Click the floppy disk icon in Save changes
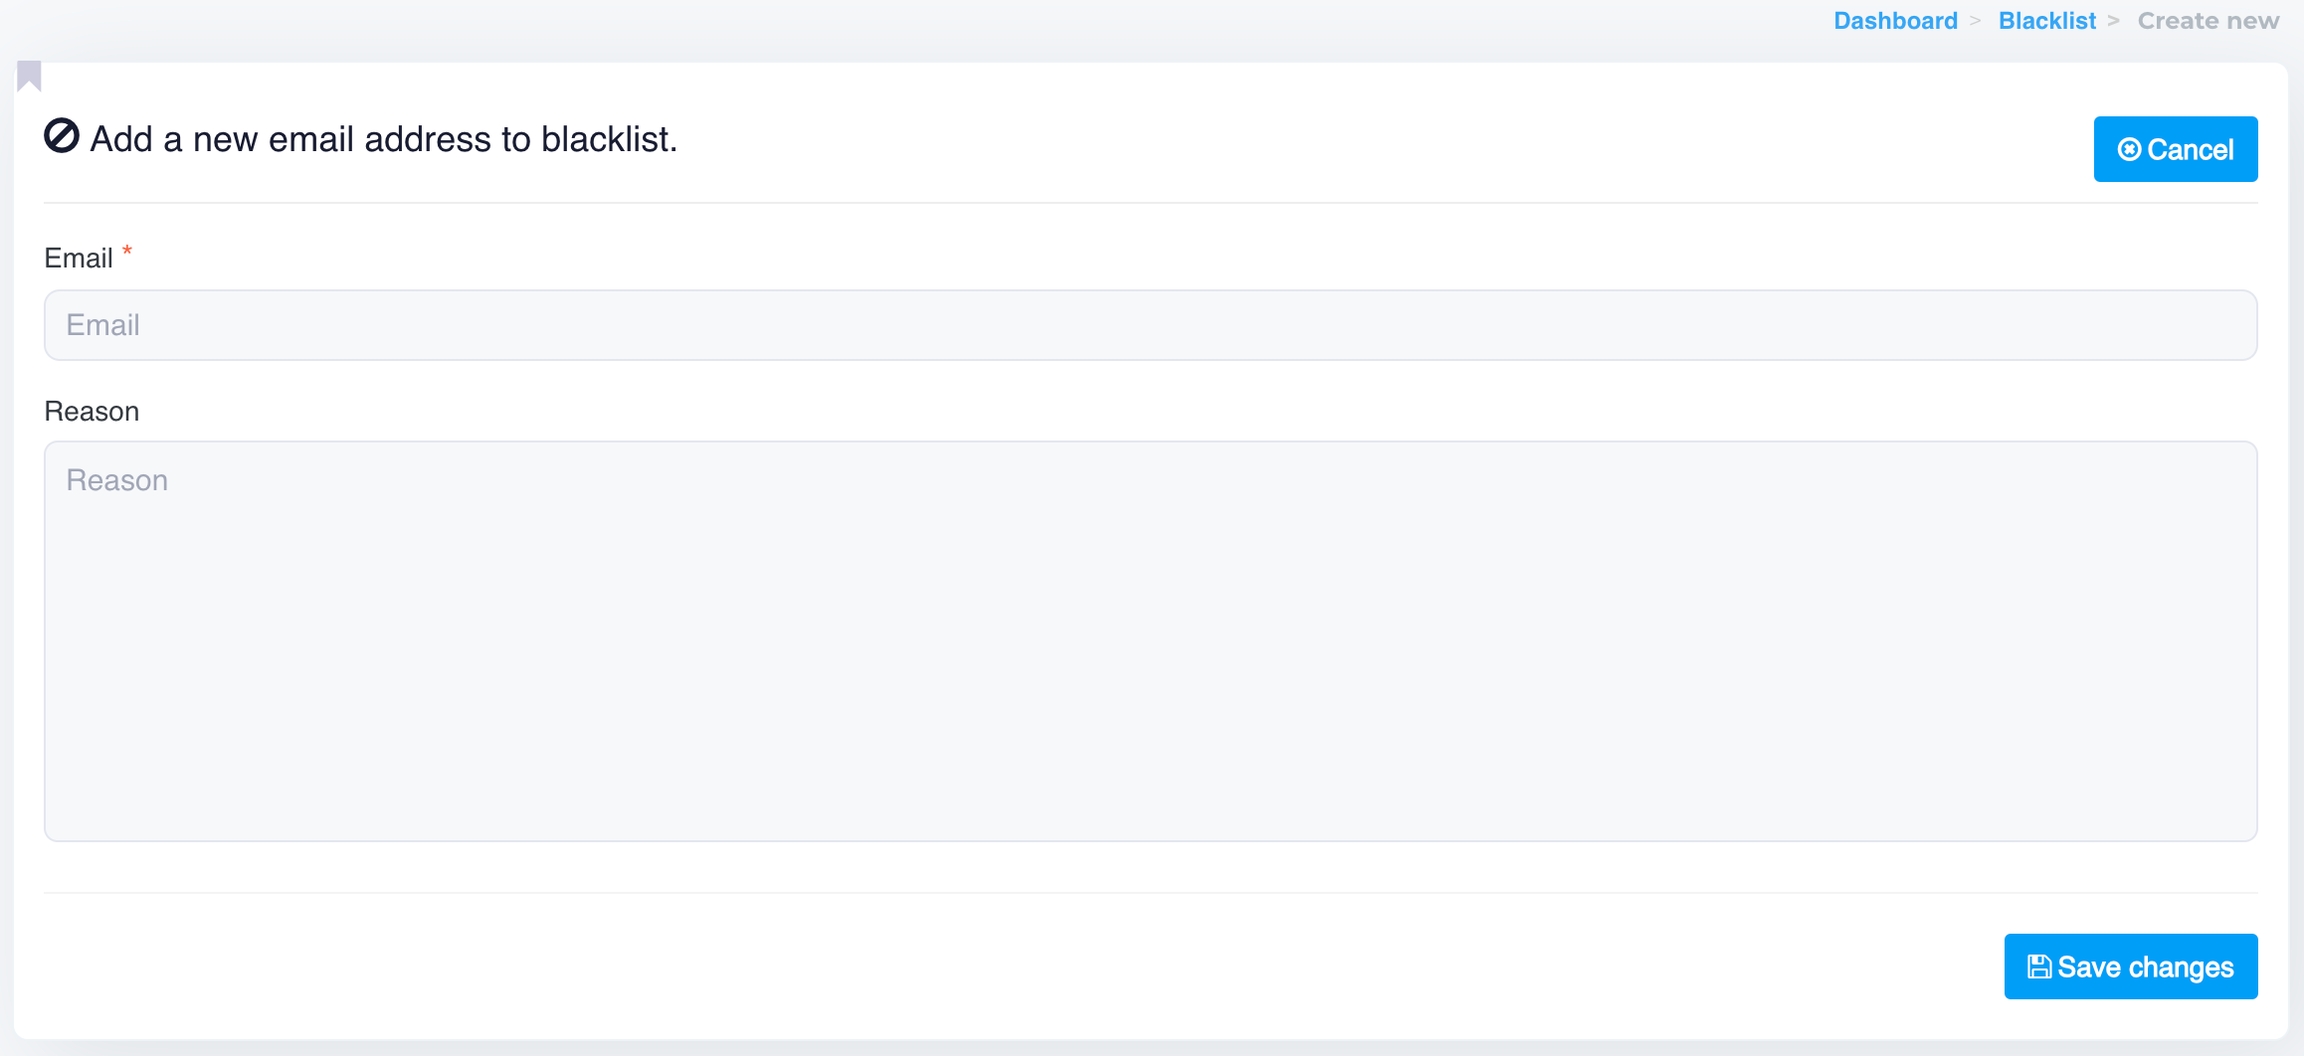 pos(2038,967)
